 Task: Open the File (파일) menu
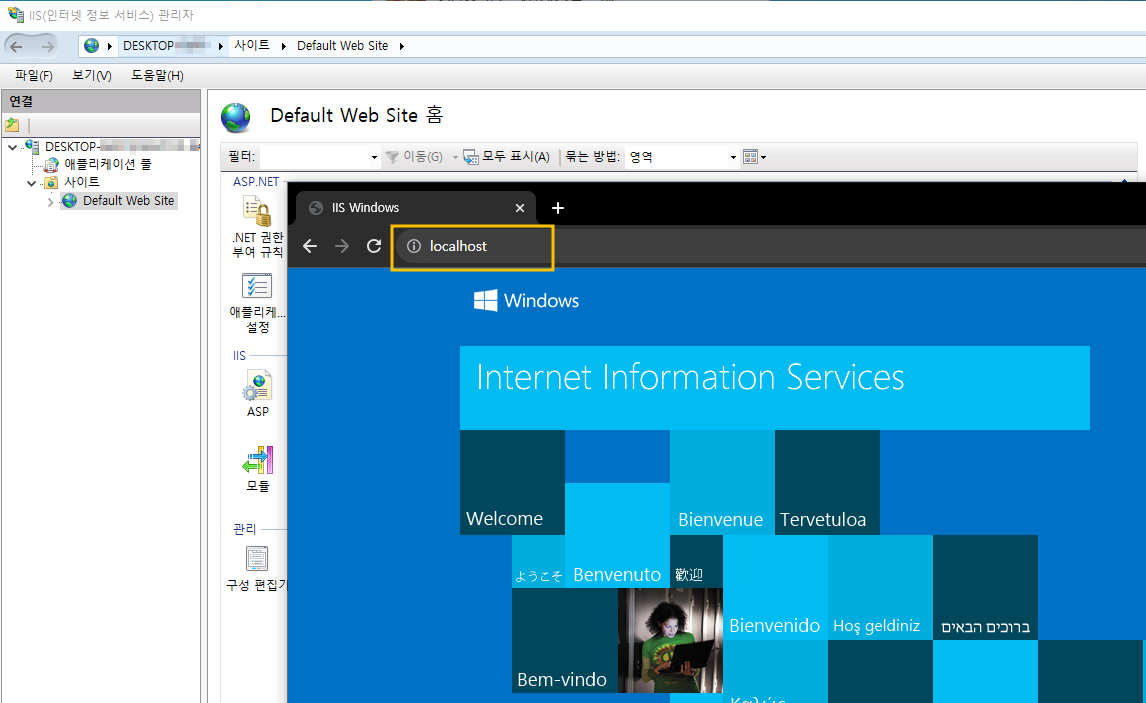[x=34, y=75]
